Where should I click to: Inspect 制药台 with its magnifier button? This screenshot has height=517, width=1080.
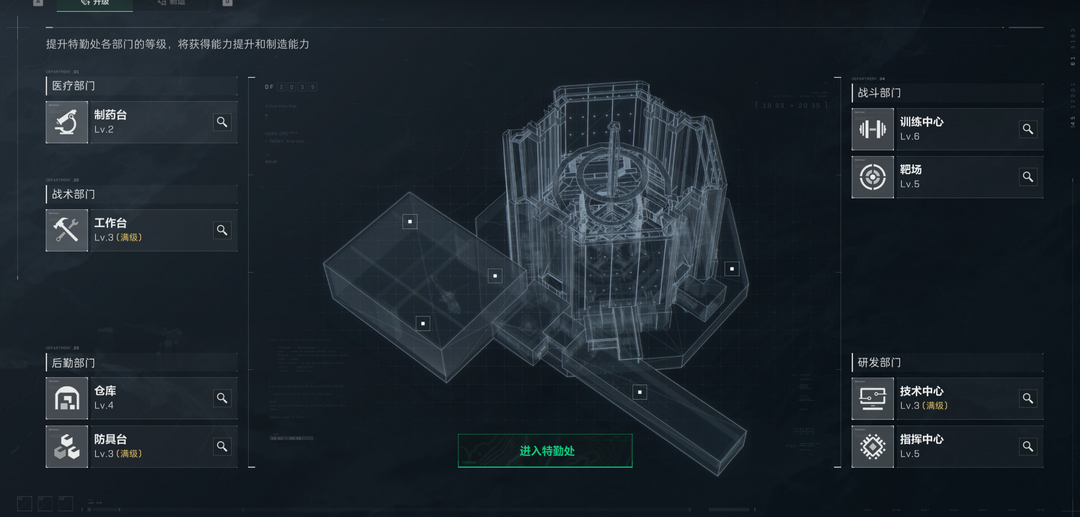(x=222, y=123)
